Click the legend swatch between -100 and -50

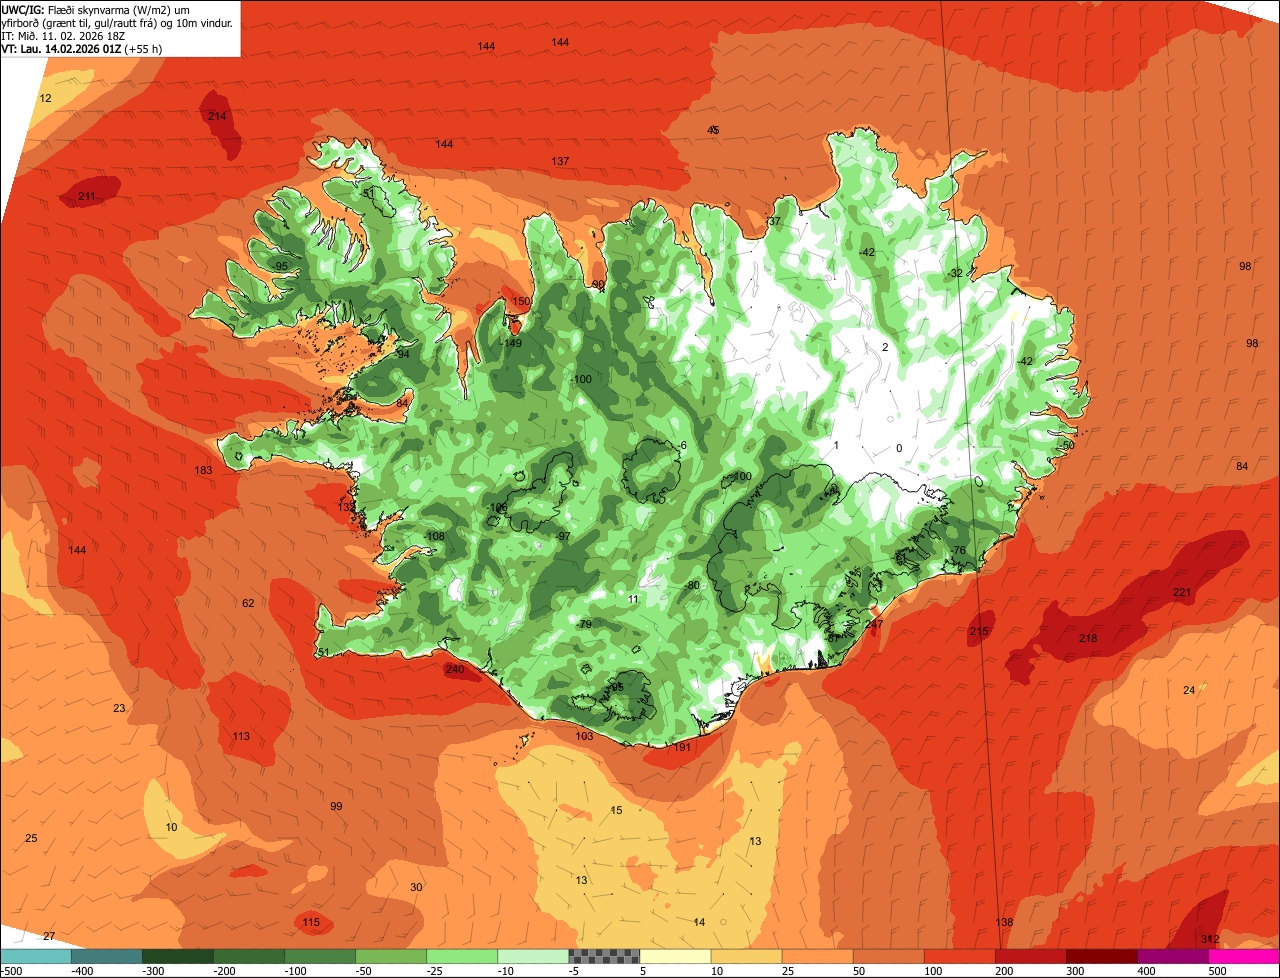pyautogui.click(x=320, y=955)
